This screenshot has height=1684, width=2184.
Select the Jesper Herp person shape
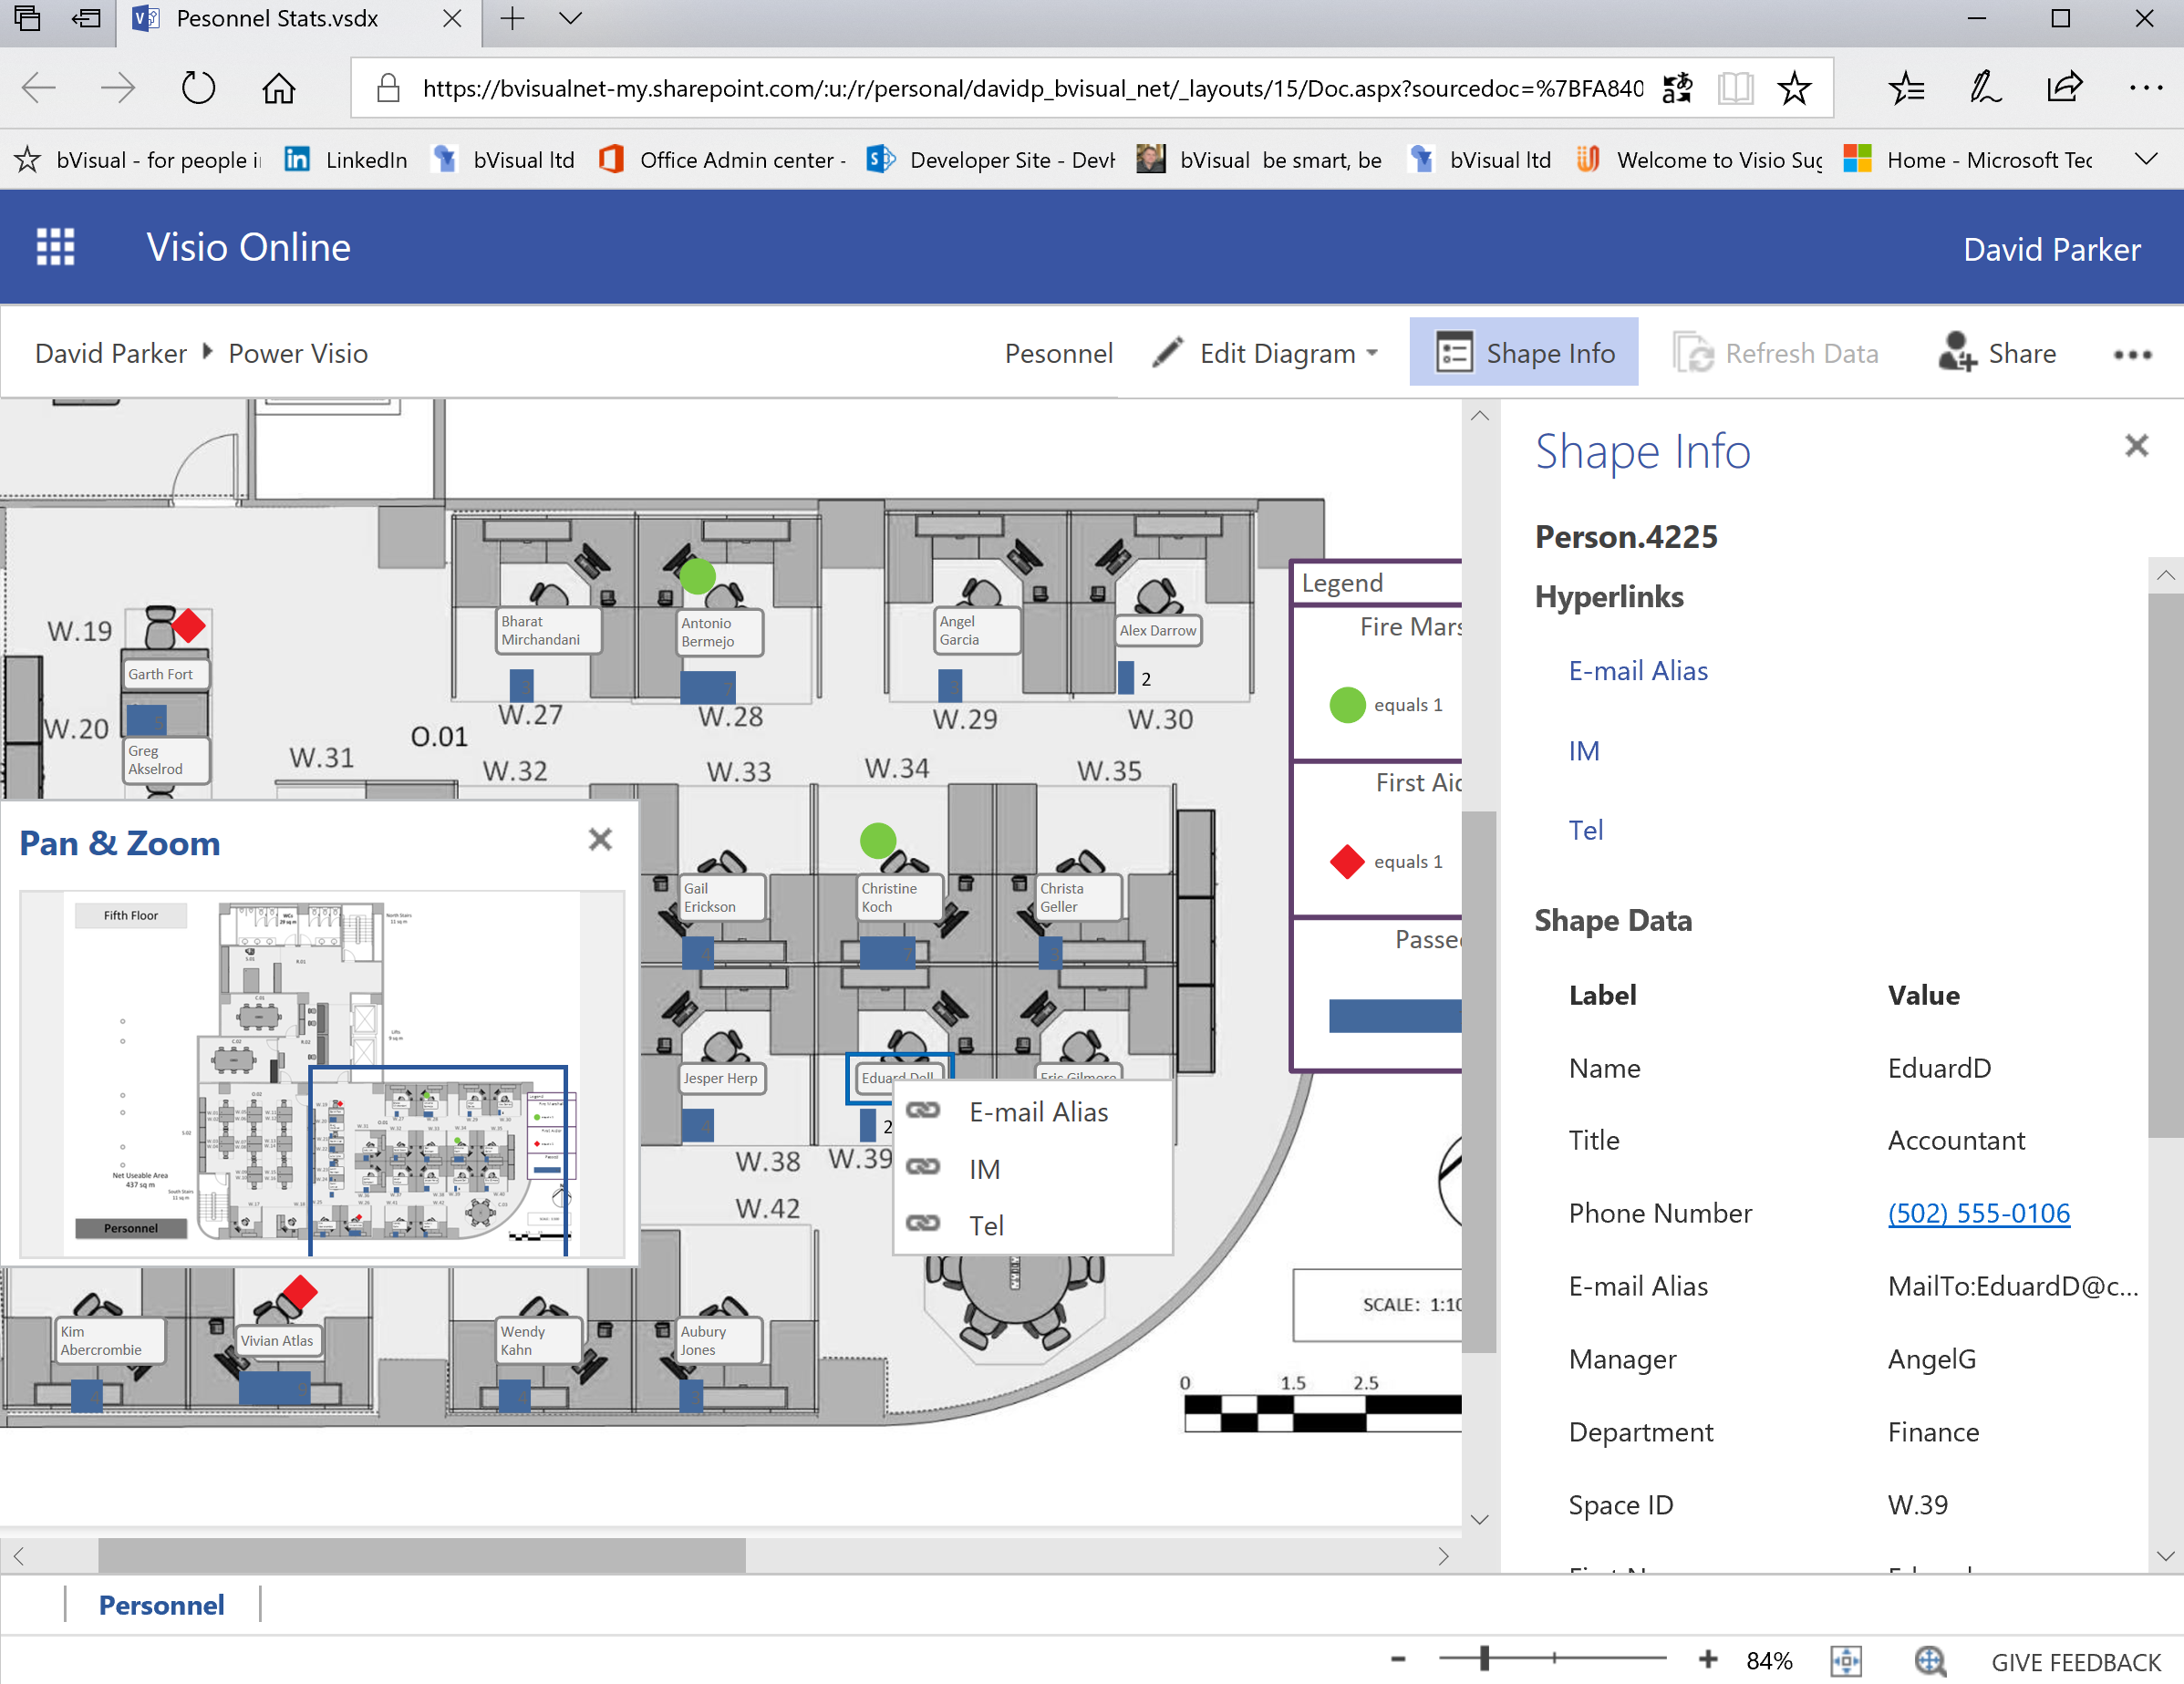[x=721, y=1078]
